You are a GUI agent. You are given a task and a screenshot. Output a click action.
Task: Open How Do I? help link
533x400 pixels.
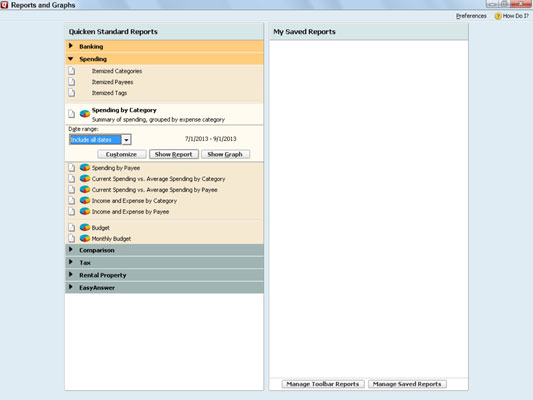[516, 16]
